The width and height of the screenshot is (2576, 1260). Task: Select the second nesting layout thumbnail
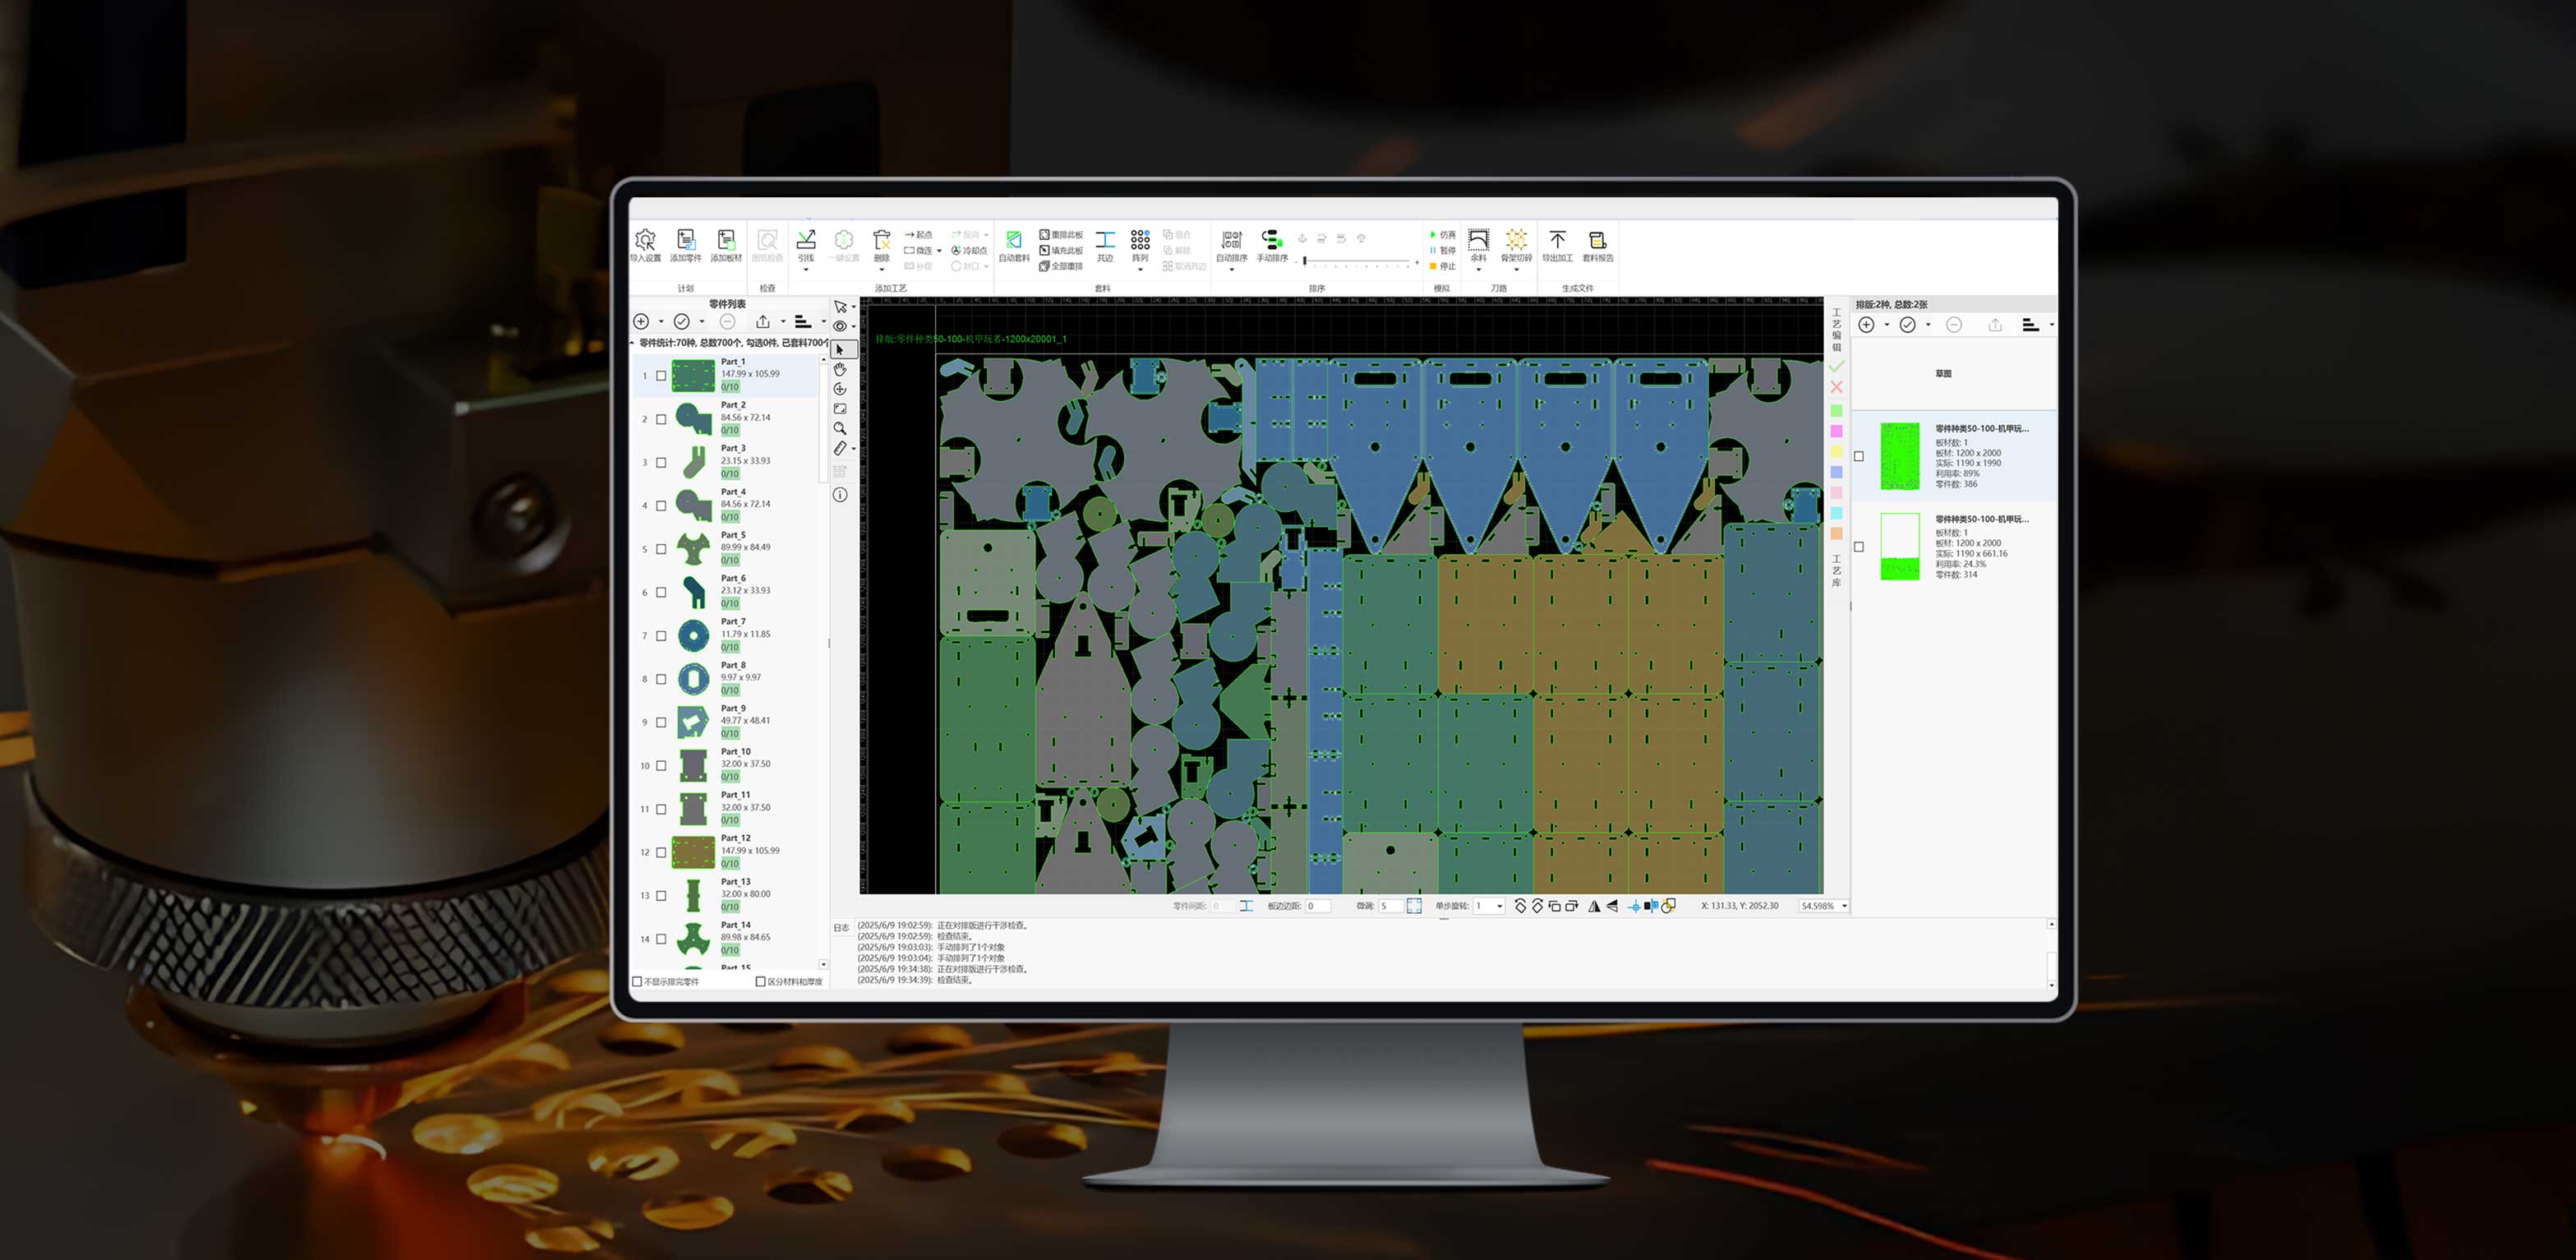(x=1900, y=547)
